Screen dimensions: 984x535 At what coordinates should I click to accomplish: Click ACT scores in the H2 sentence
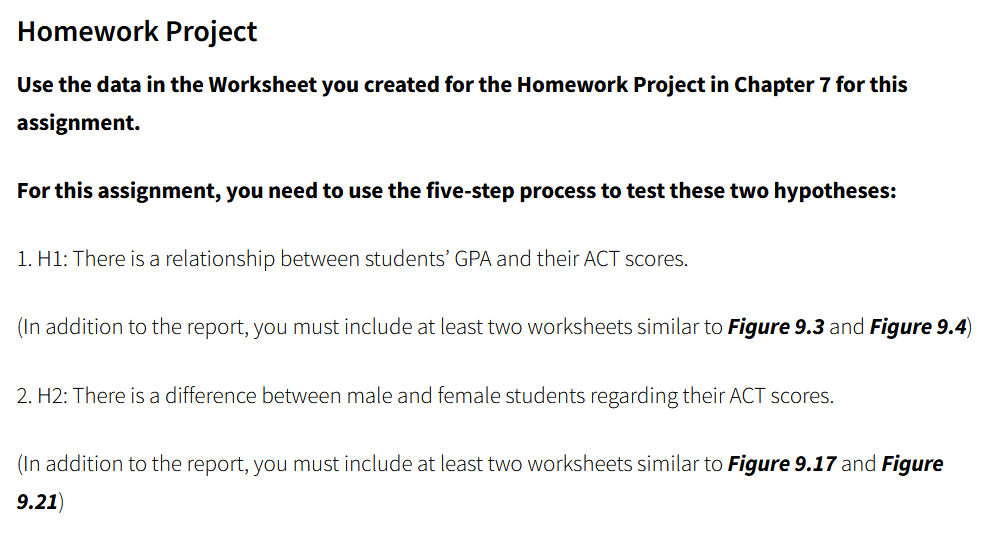click(x=780, y=396)
